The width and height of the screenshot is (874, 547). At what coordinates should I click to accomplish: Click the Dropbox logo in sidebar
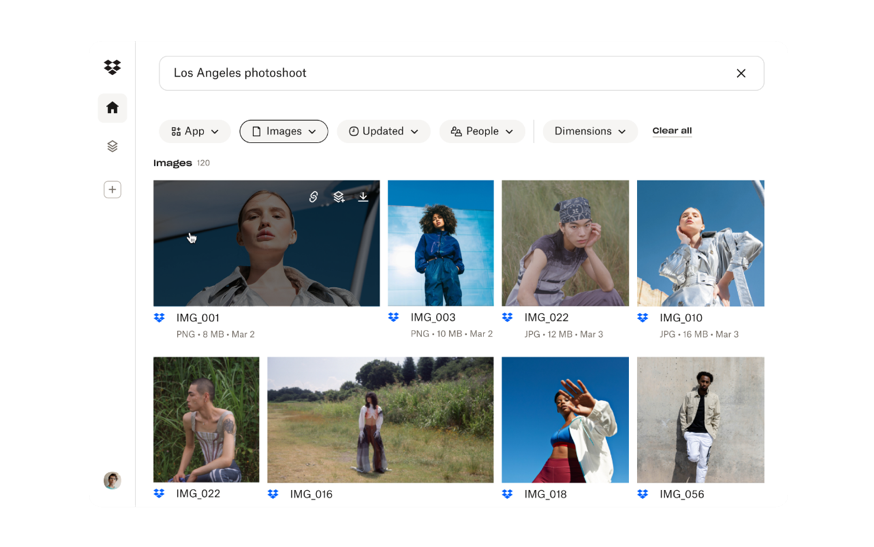click(112, 68)
